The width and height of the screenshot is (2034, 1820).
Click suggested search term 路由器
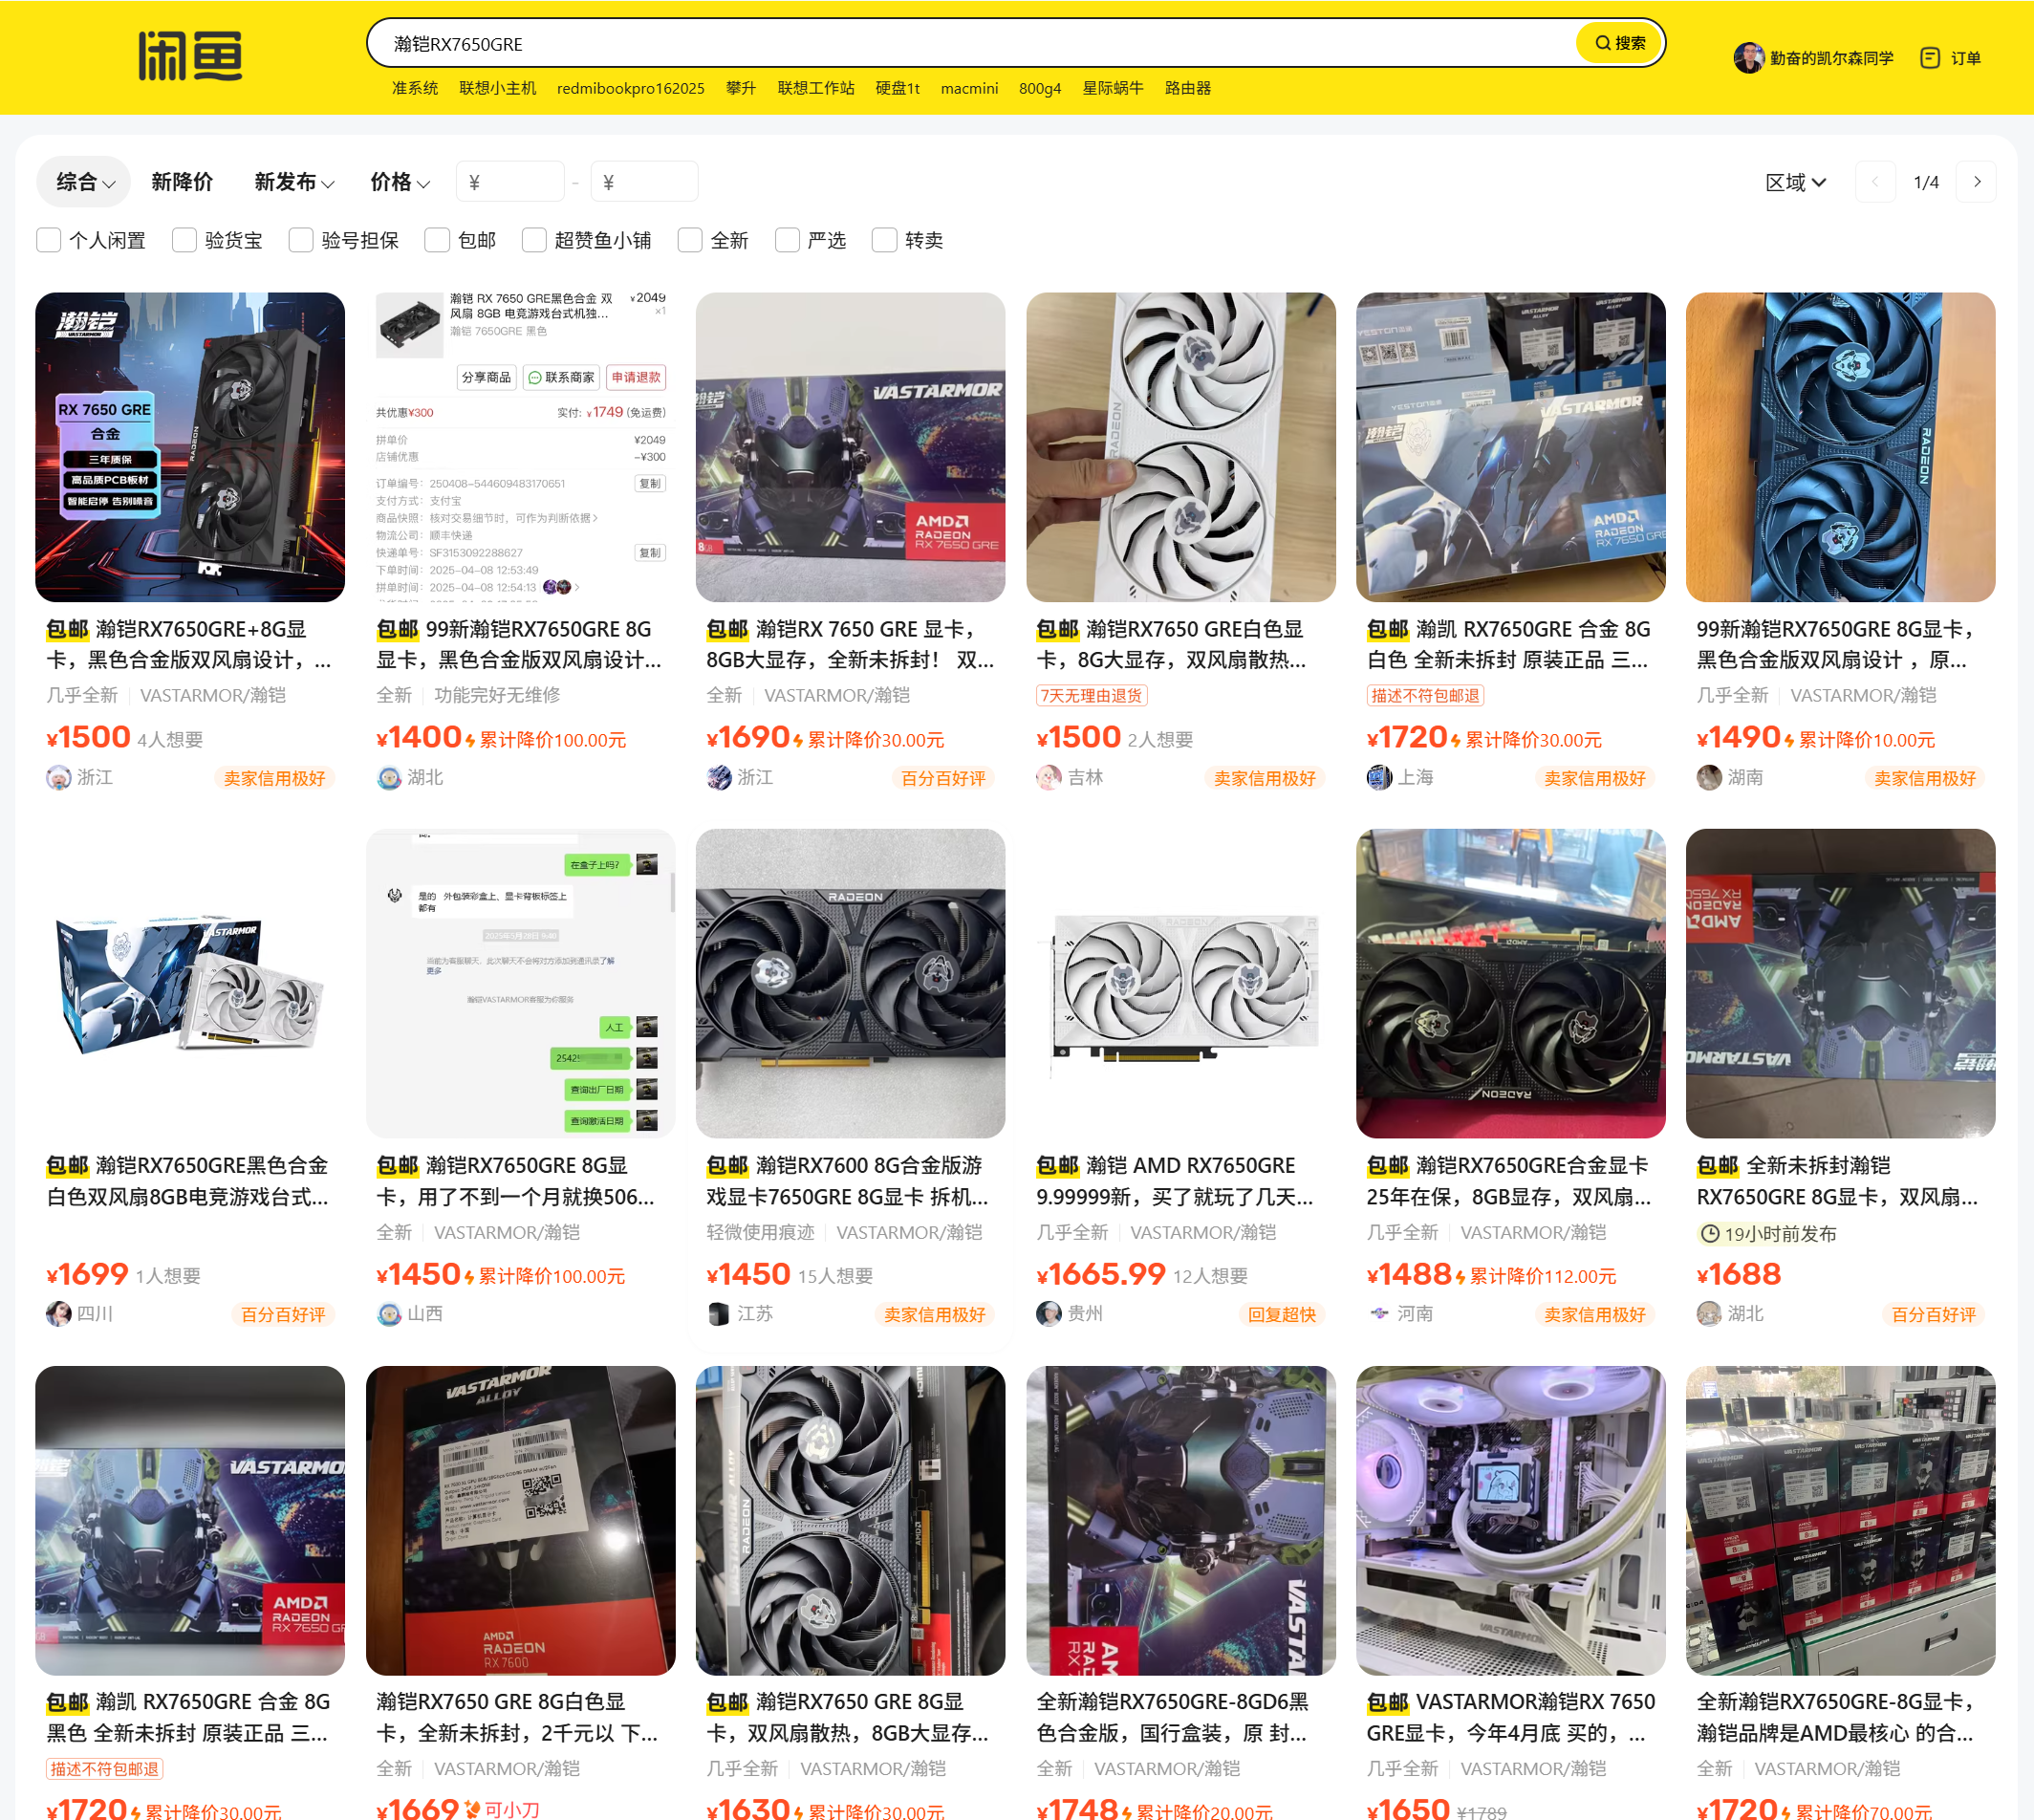pyautogui.click(x=1187, y=88)
